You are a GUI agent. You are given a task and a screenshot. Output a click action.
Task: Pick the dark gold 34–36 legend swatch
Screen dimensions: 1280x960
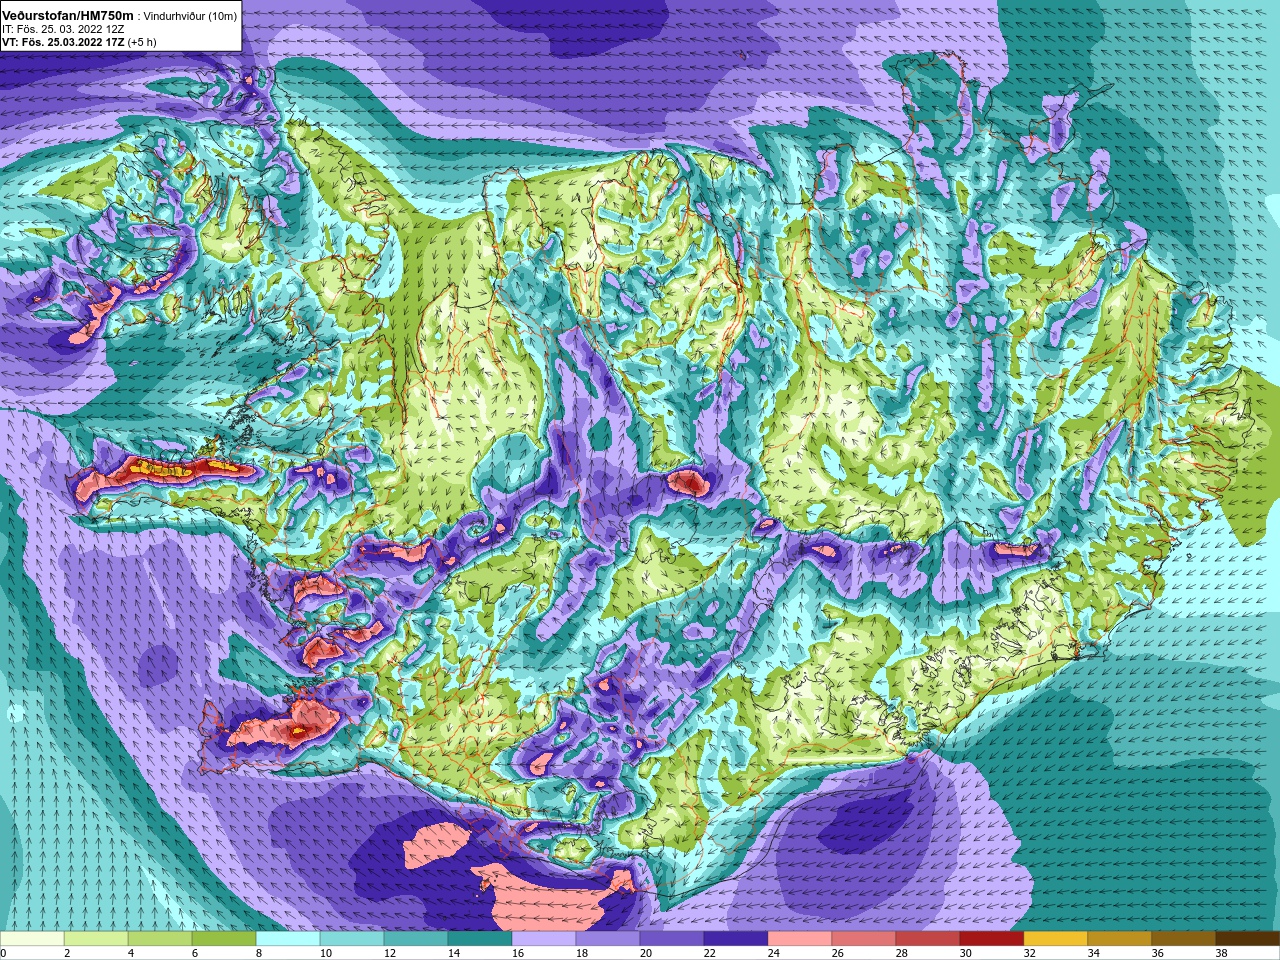(1120, 939)
